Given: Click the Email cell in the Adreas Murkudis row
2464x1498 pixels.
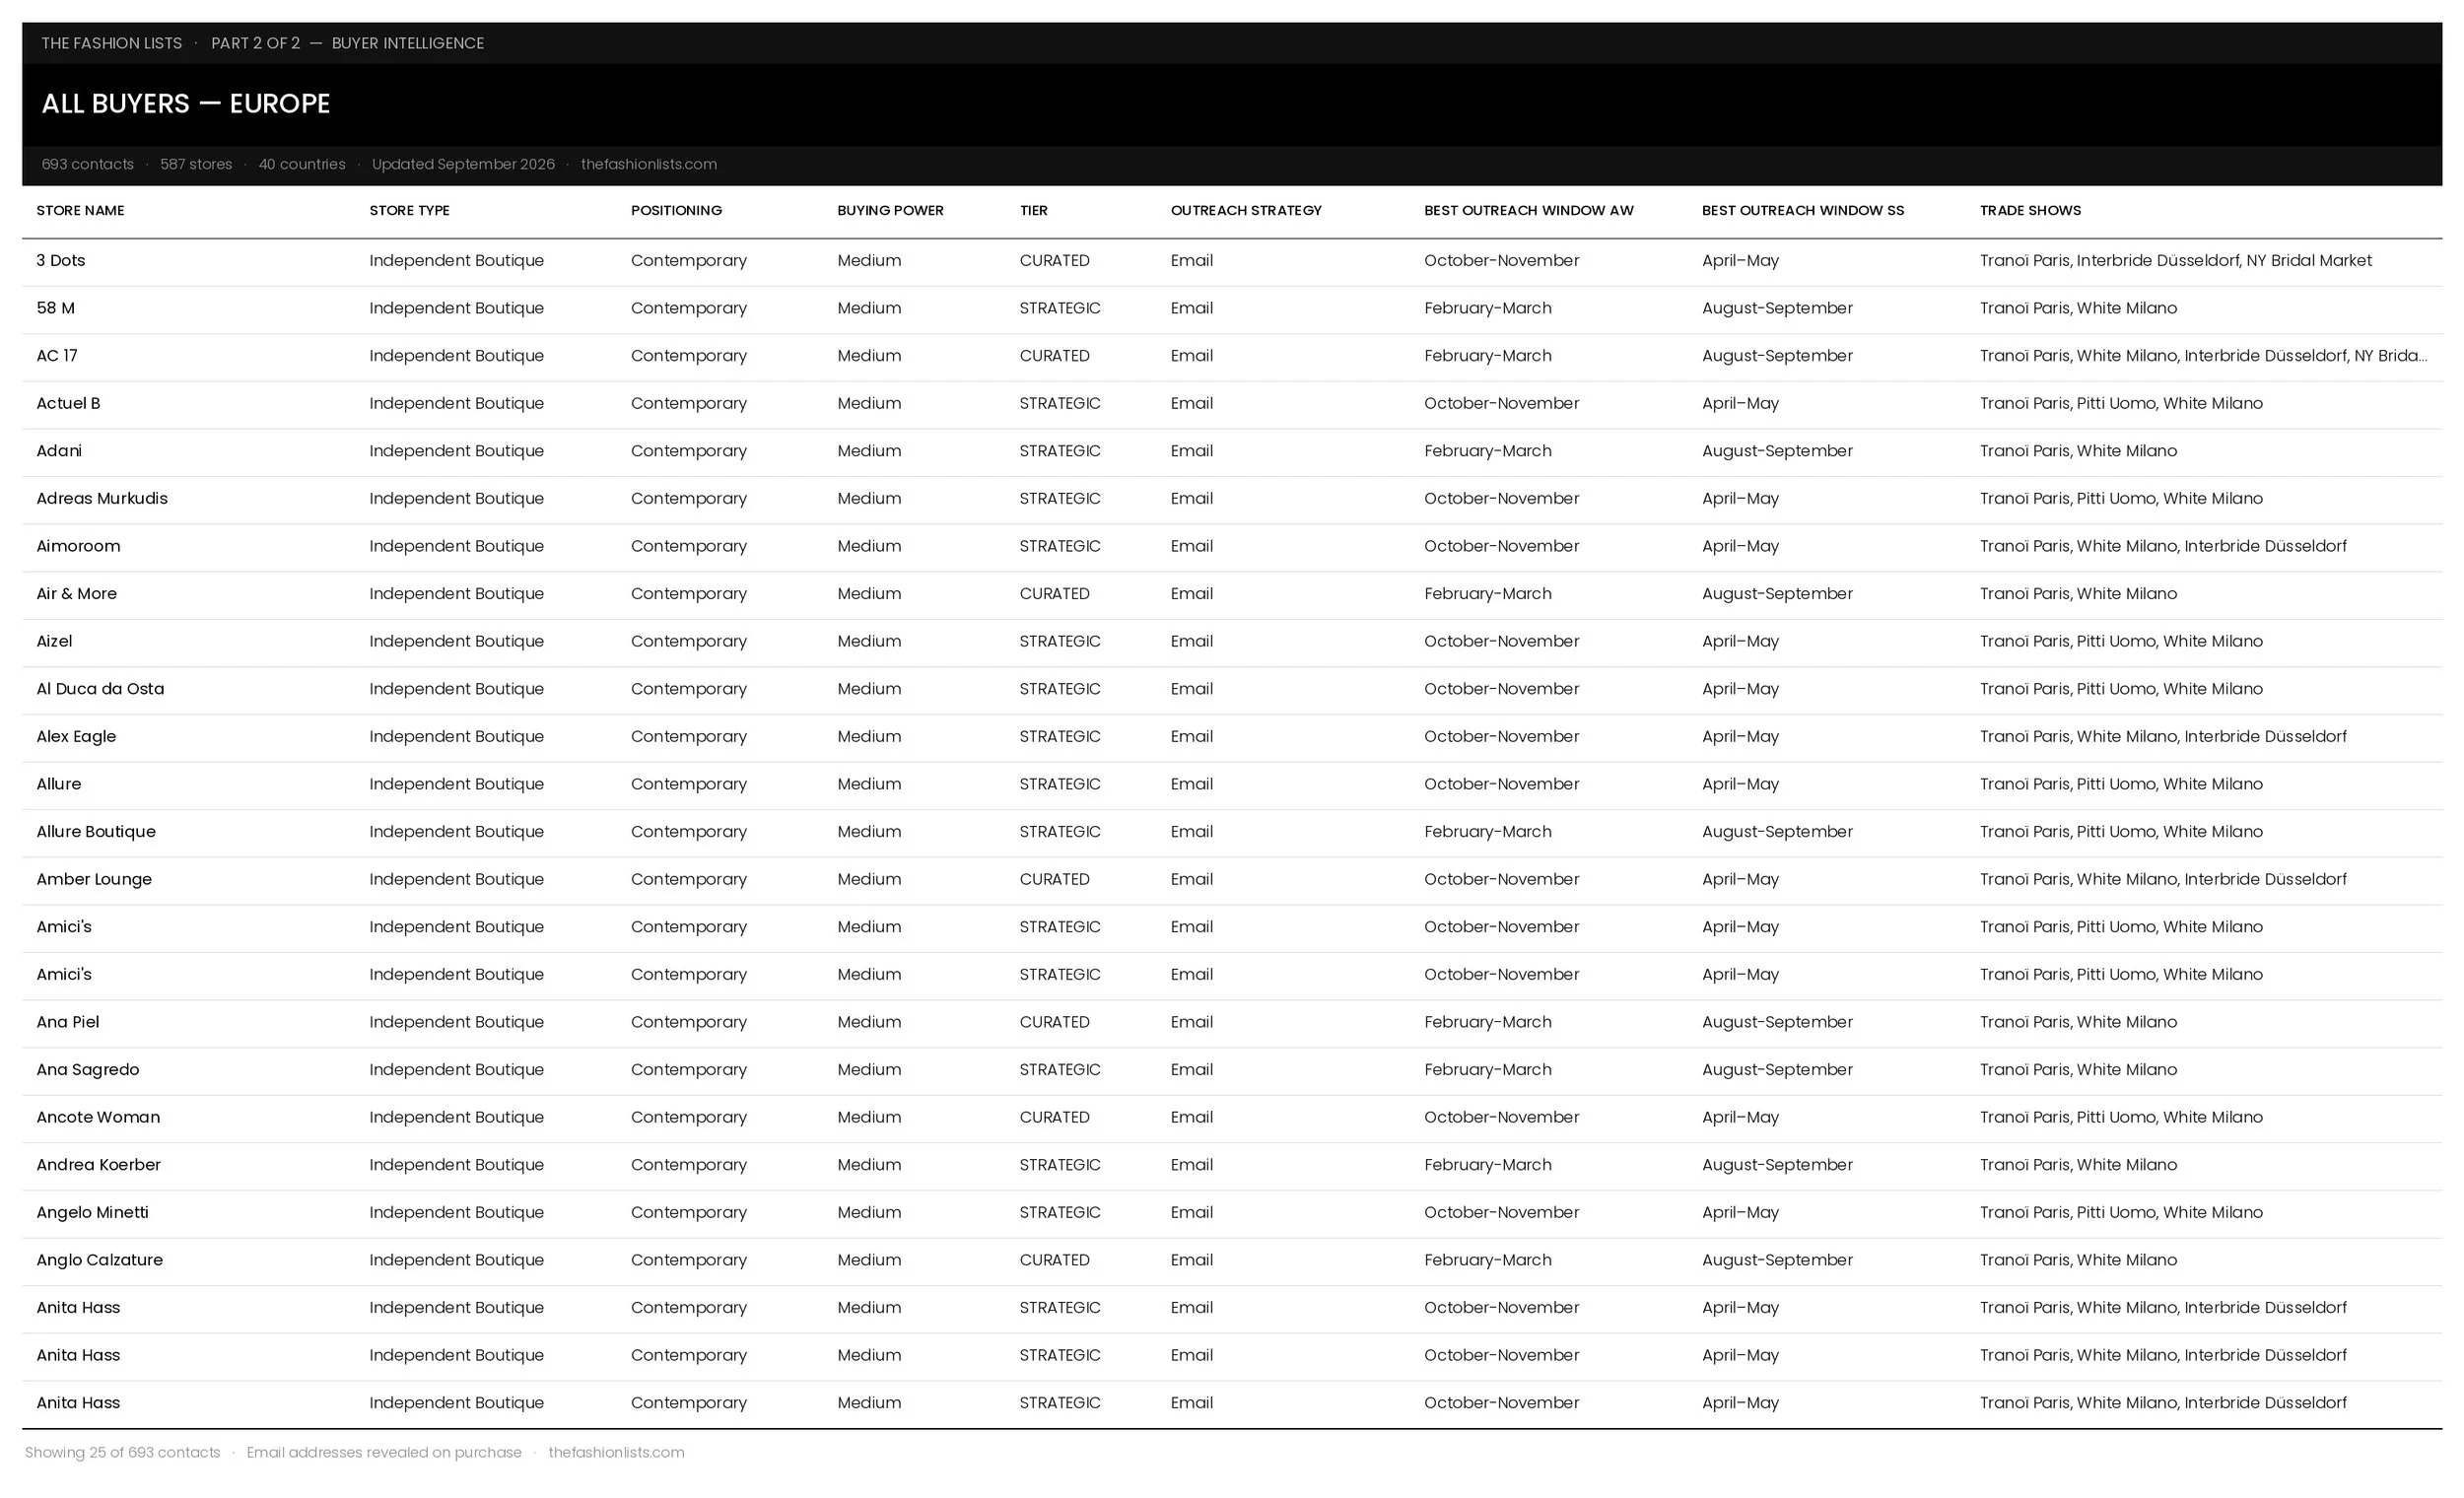Looking at the screenshot, I should (1192, 498).
